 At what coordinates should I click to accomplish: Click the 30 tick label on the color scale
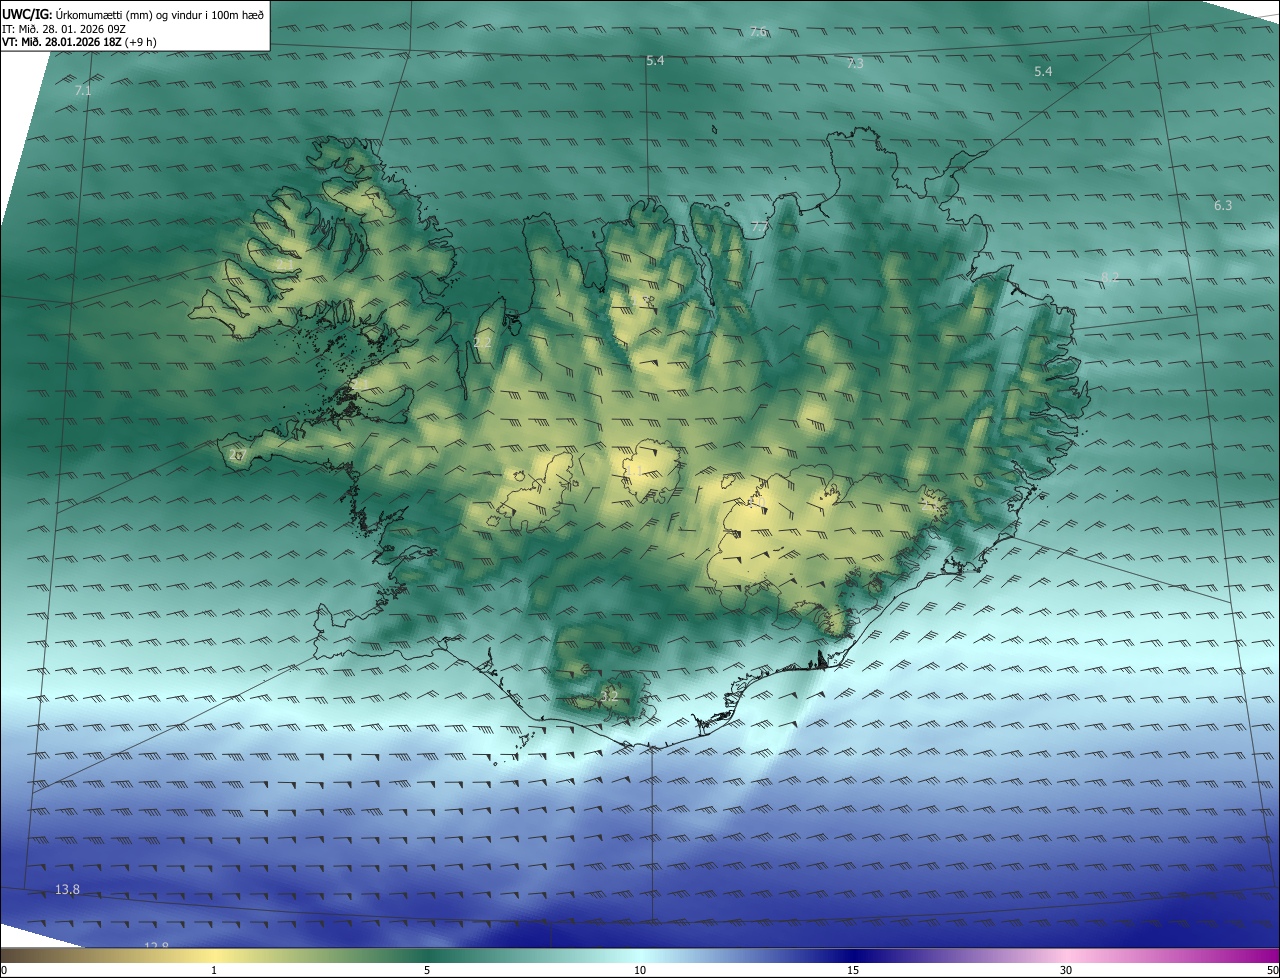1066,970
